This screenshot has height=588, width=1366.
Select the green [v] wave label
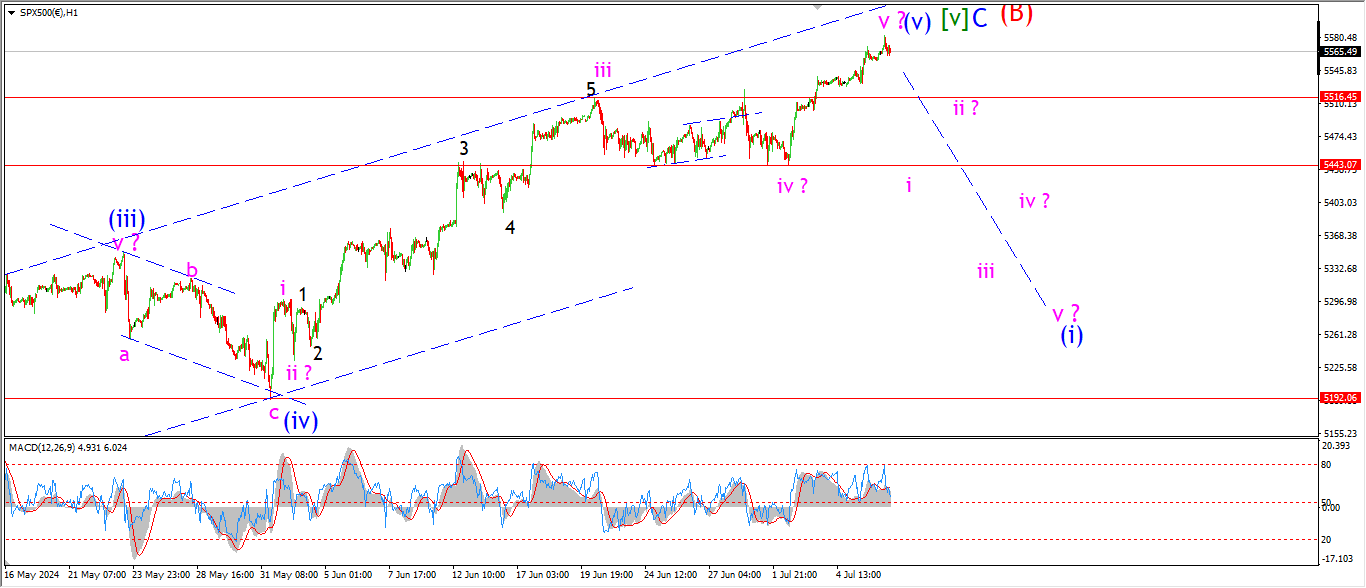coord(954,18)
